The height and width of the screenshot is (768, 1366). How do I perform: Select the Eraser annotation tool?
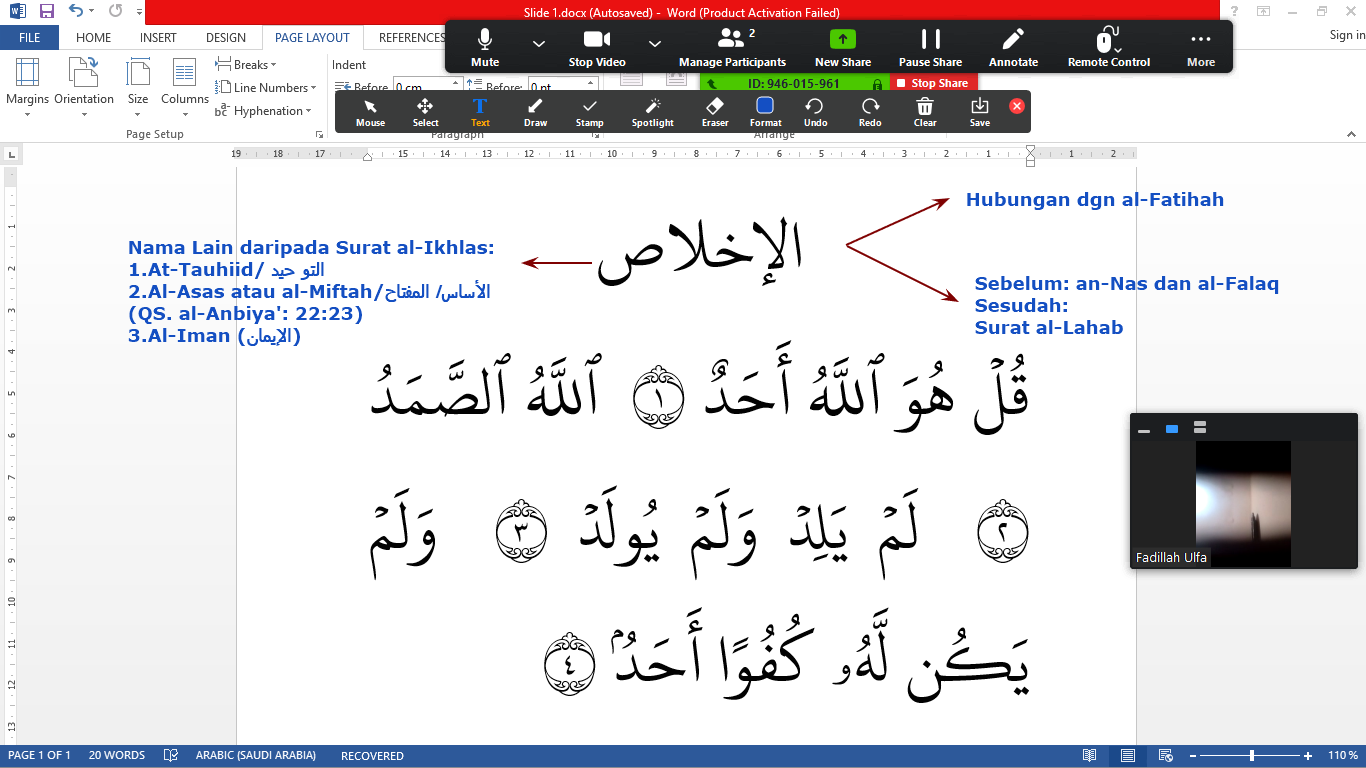pos(714,111)
